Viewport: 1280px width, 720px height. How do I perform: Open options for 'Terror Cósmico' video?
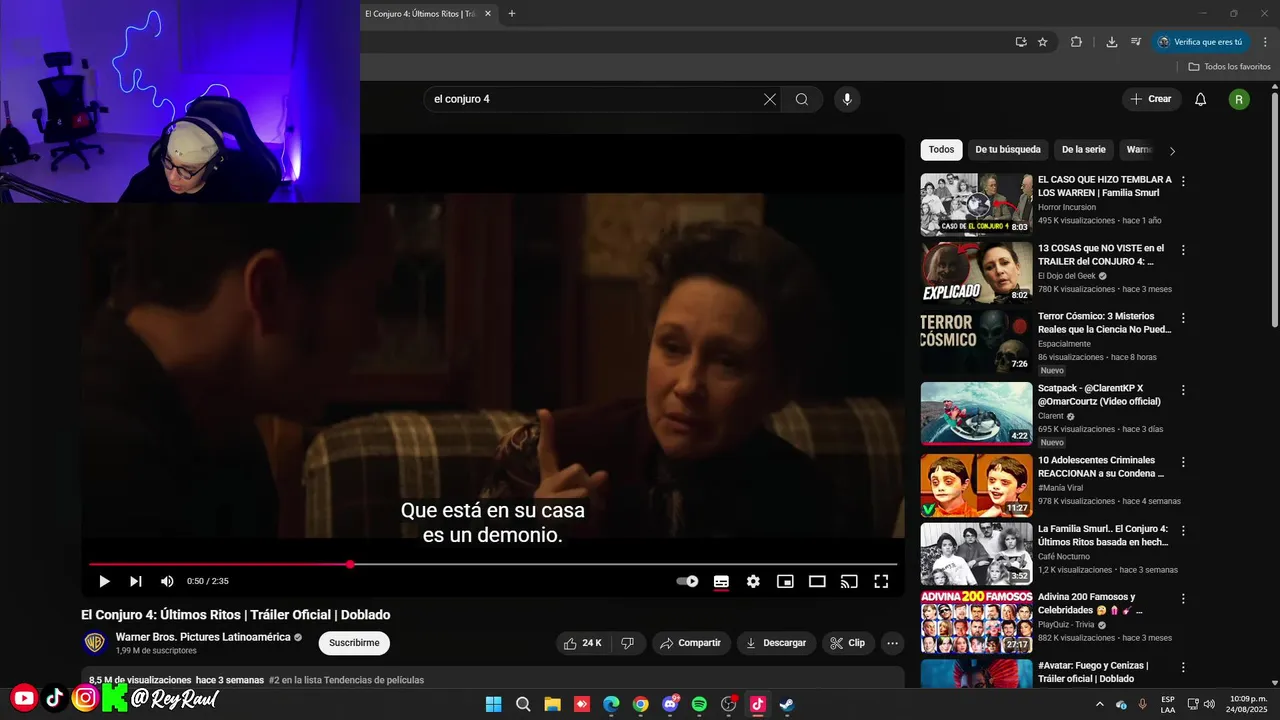pos(1183,318)
